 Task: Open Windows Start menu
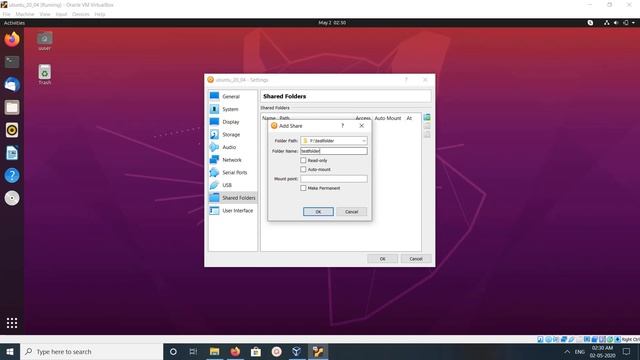[x=10, y=351]
